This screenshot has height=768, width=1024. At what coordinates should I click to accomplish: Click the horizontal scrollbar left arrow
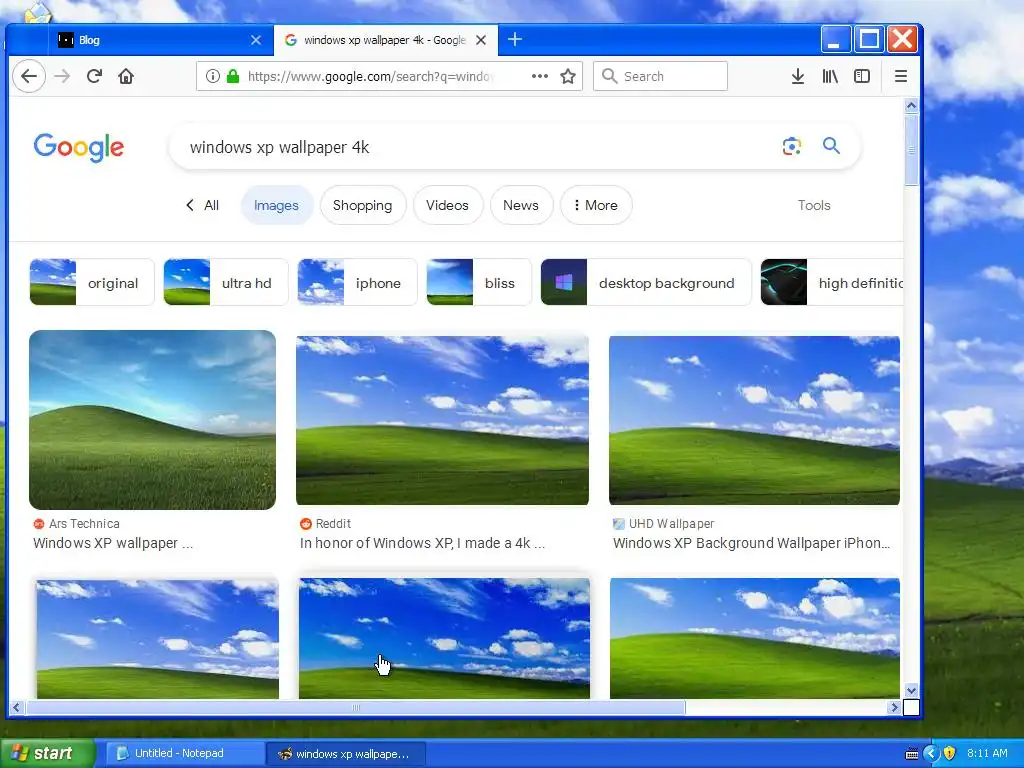(x=16, y=707)
